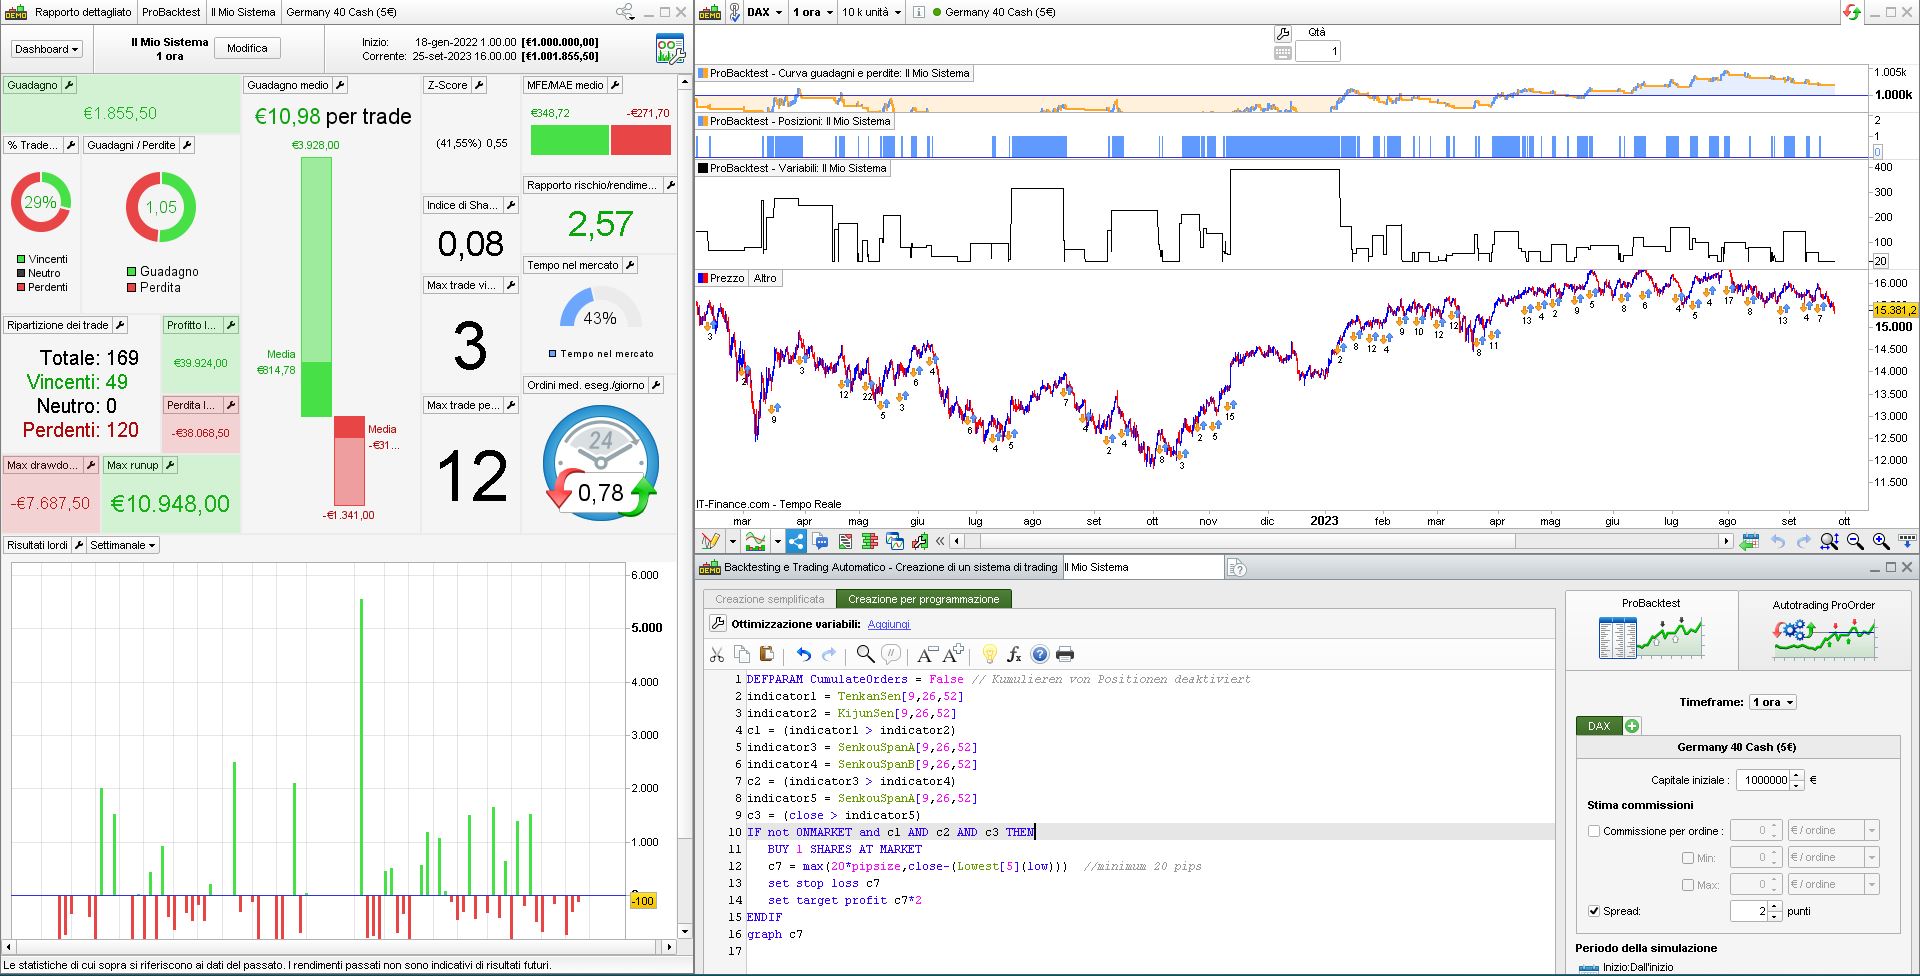The width and height of the screenshot is (1920, 976).
Task: Click the Aggiungi link for variable optimization
Action: (888, 624)
